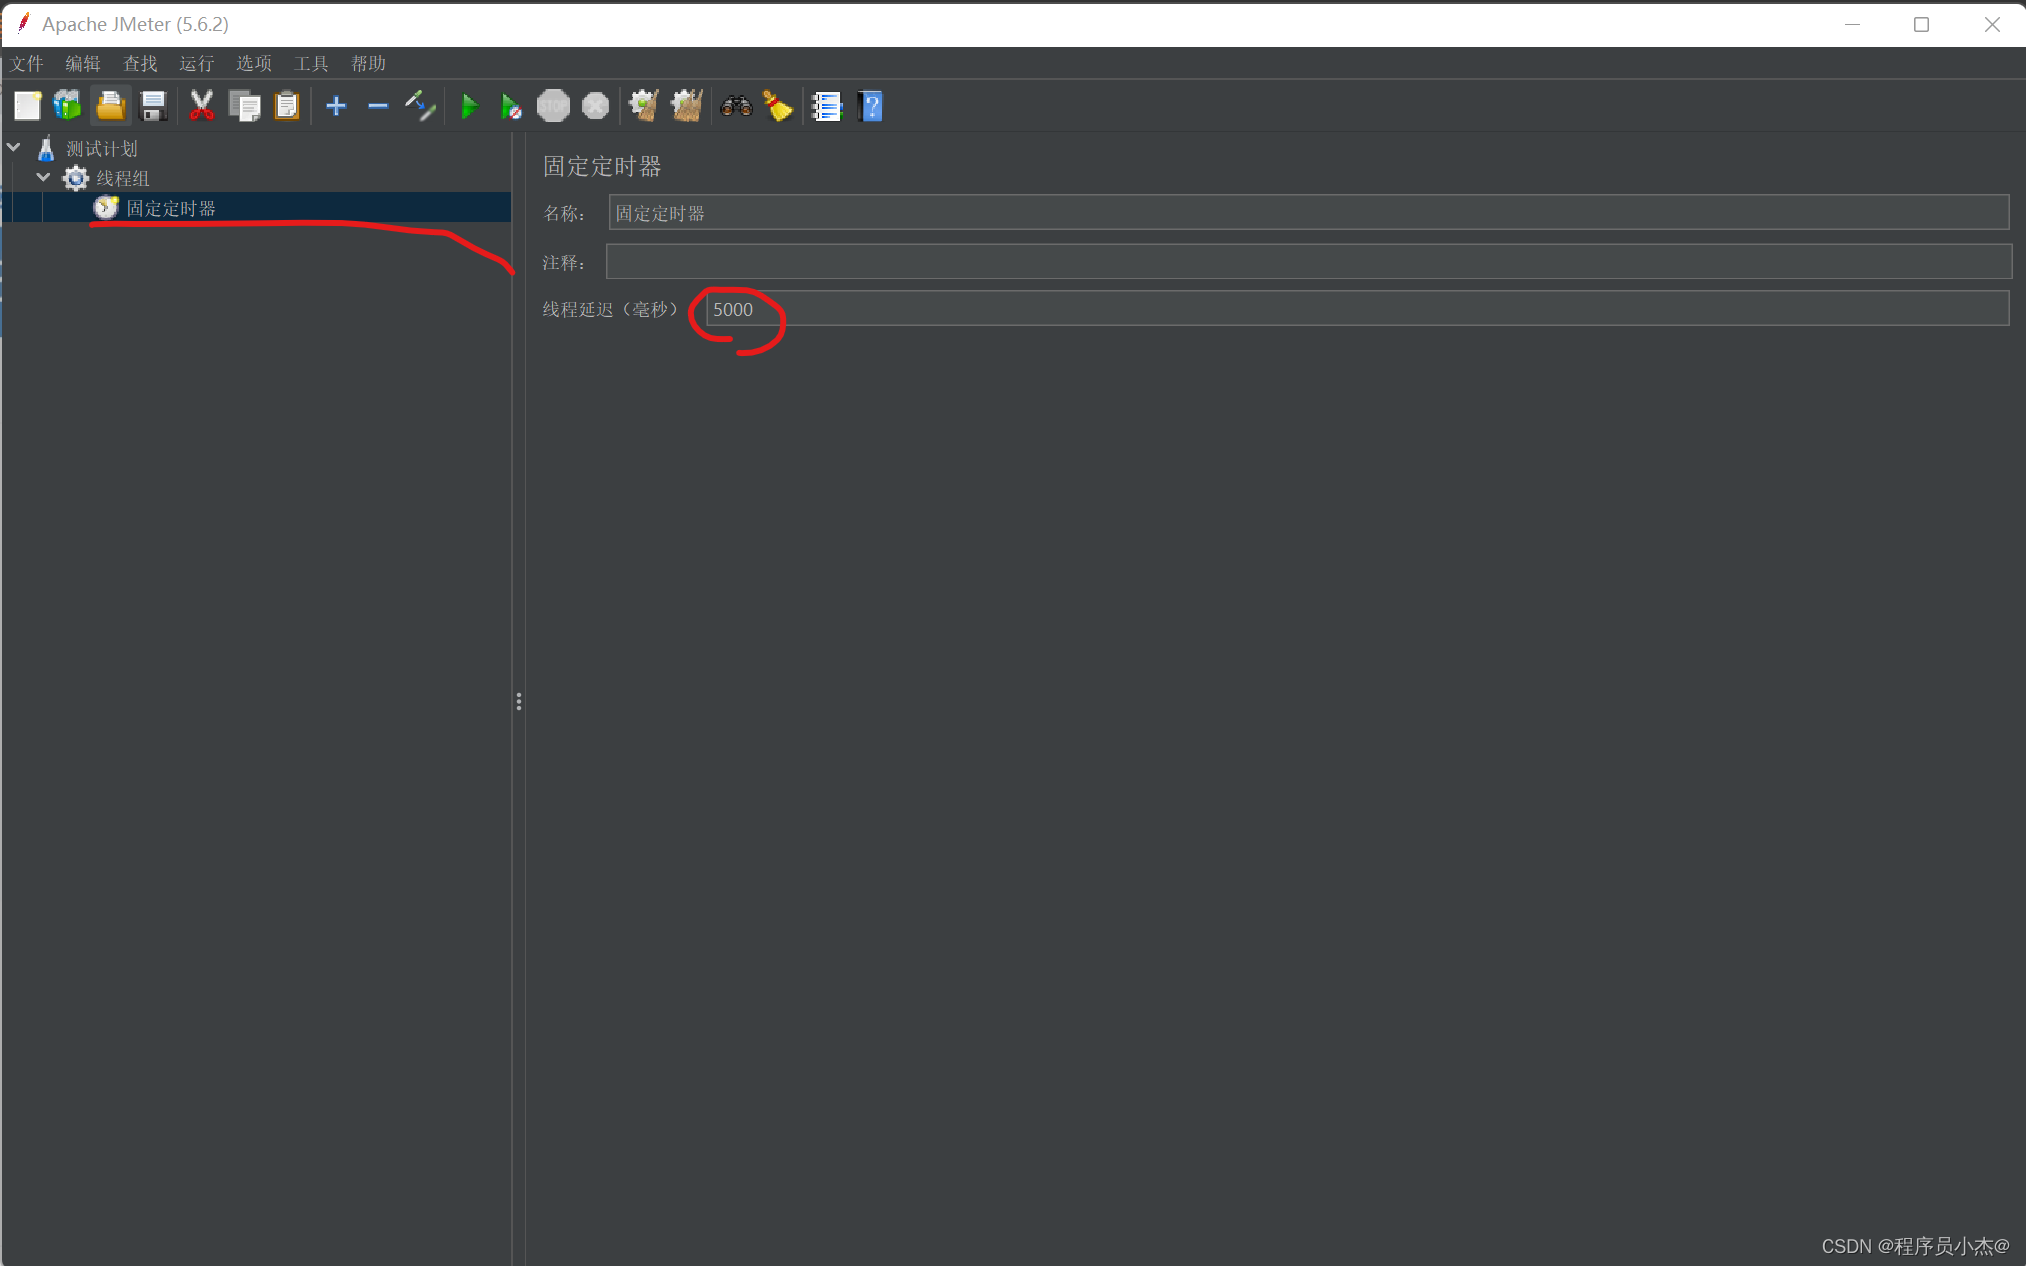Open the 编辑 menu
Image resolution: width=2026 pixels, height=1266 pixels.
83,64
